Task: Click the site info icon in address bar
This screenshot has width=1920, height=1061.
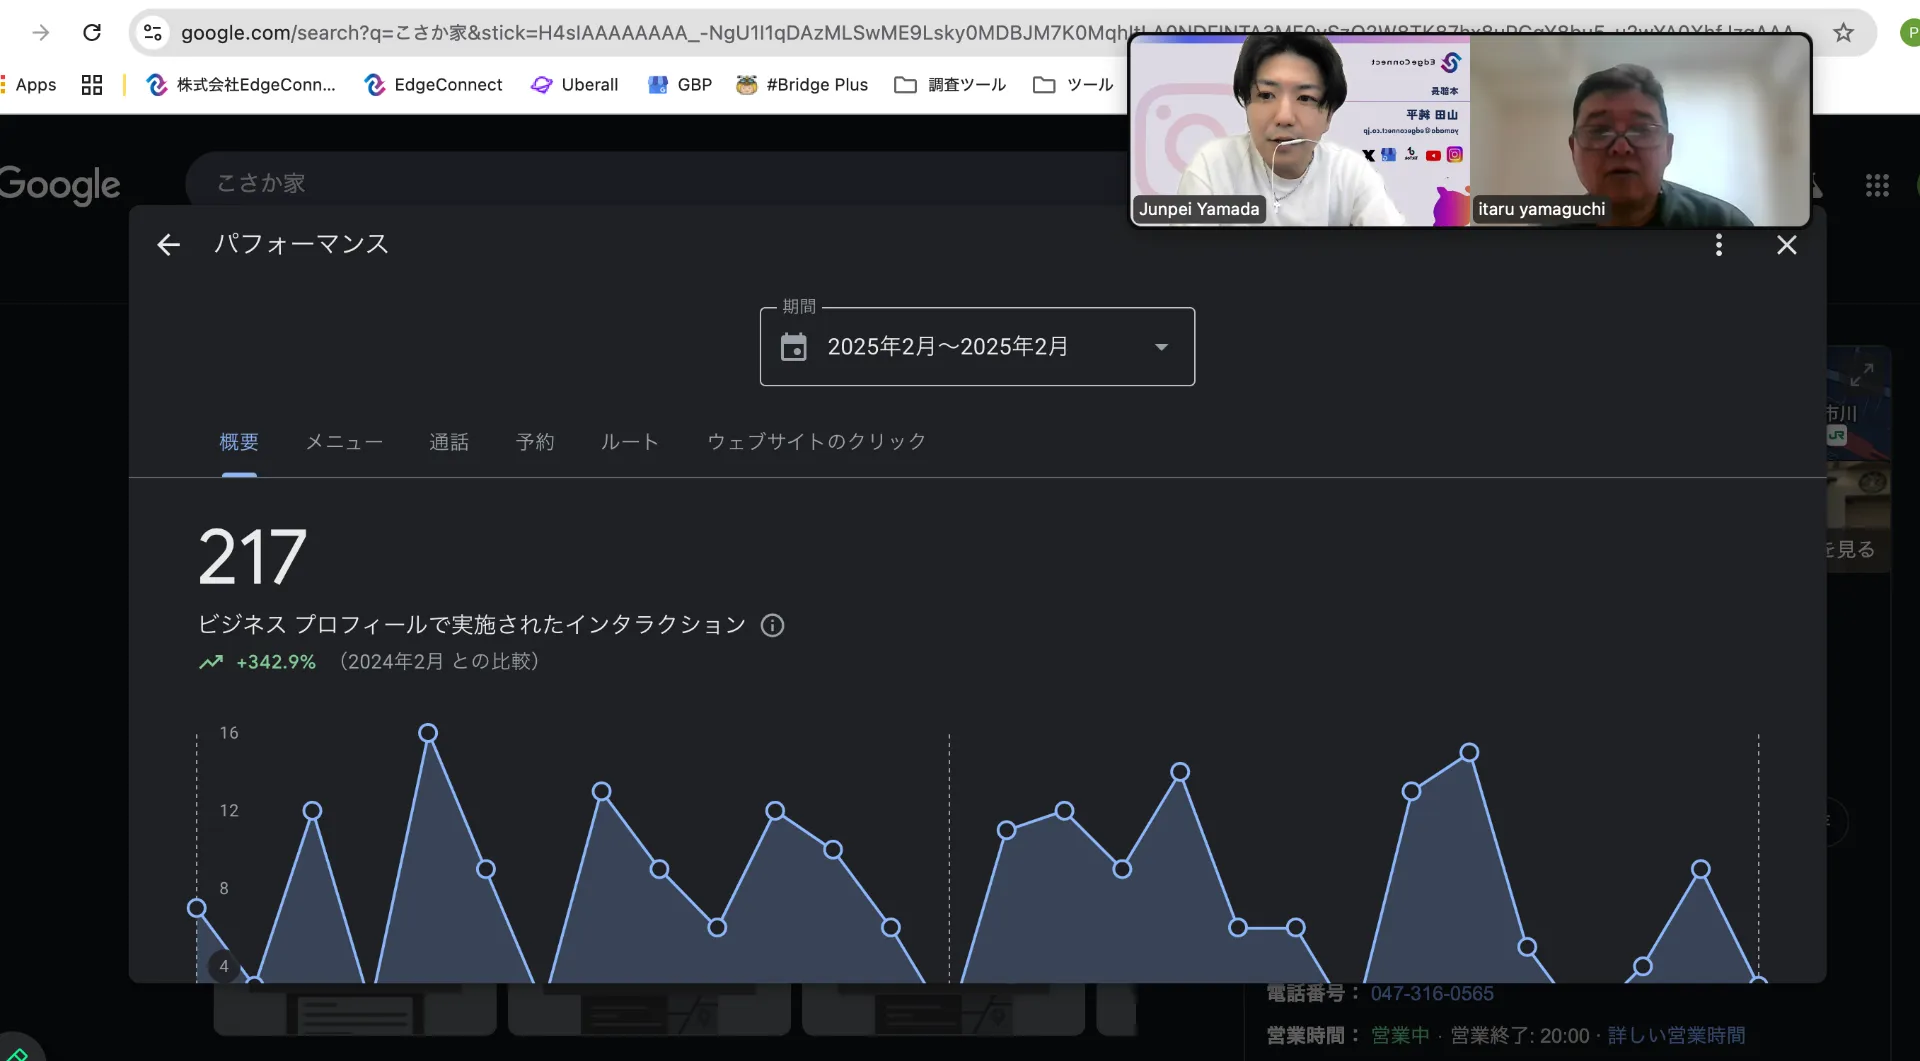Action: (153, 33)
